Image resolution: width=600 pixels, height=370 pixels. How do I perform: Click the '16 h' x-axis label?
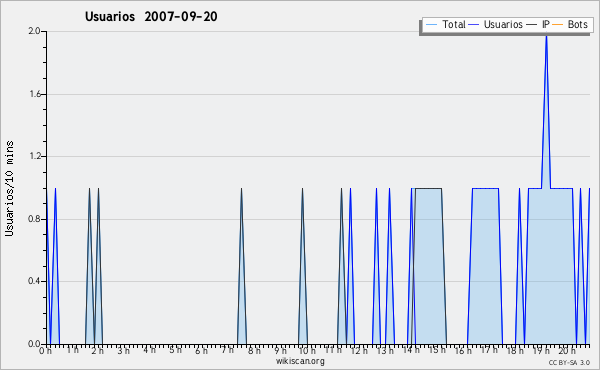(x=463, y=350)
